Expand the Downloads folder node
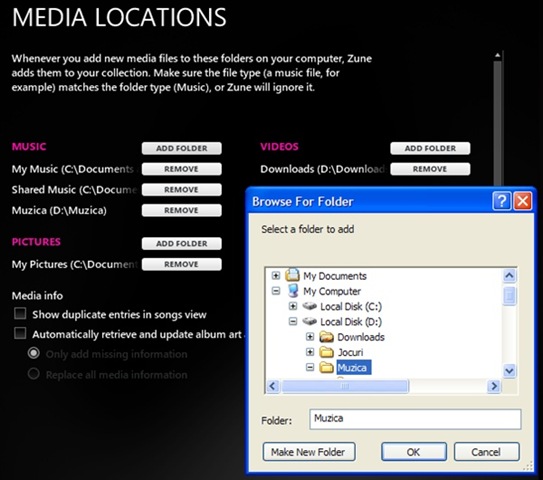This screenshot has width=543, height=480. tap(310, 337)
